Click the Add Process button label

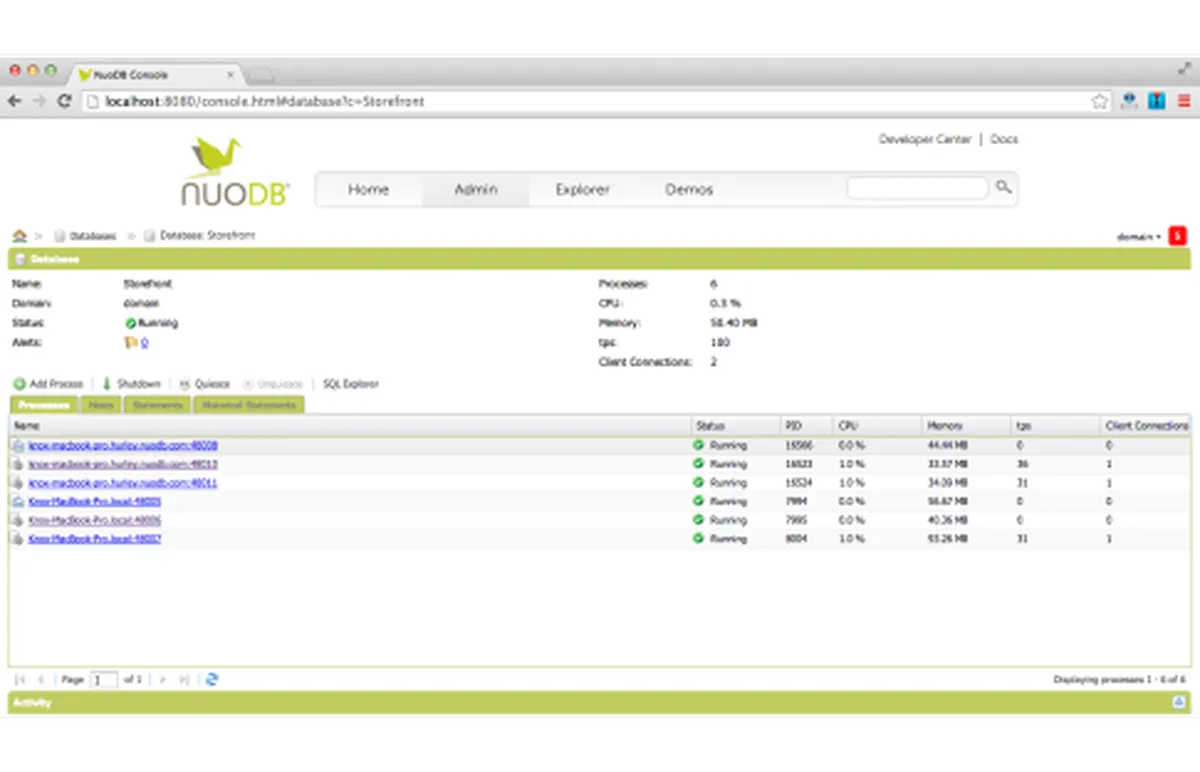pyautogui.click(x=56, y=384)
